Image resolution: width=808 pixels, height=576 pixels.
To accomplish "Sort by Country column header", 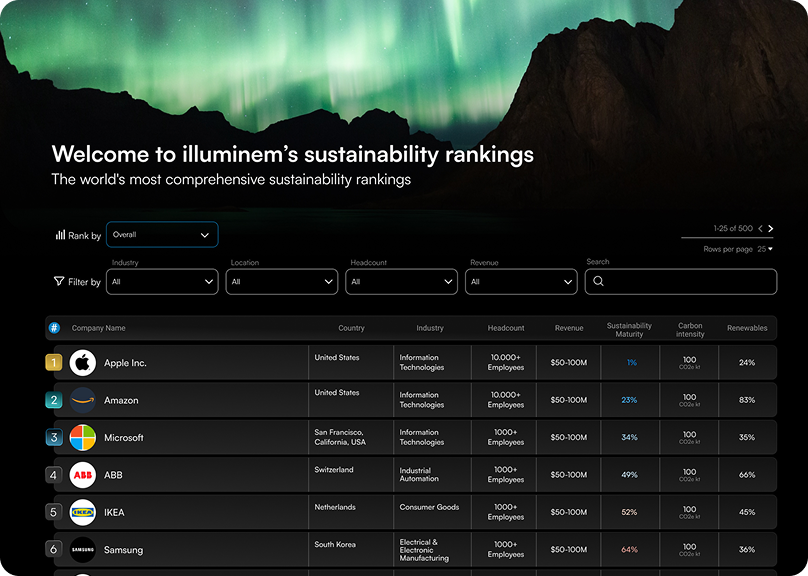I will tap(351, 328).
